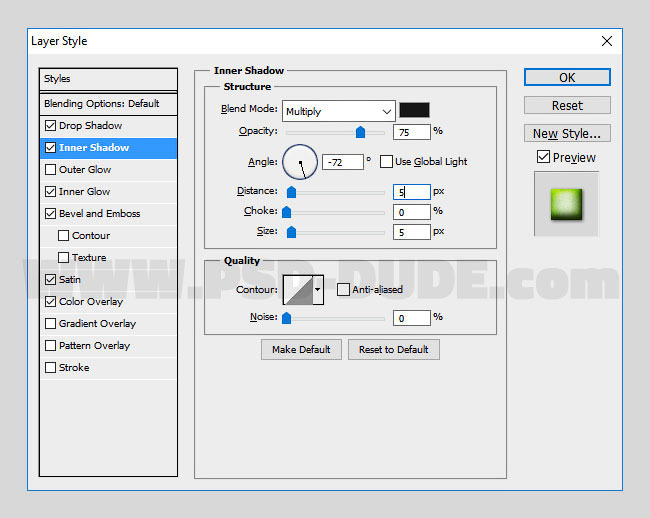Select the Gradient Overlay effect label

point(97,323)
